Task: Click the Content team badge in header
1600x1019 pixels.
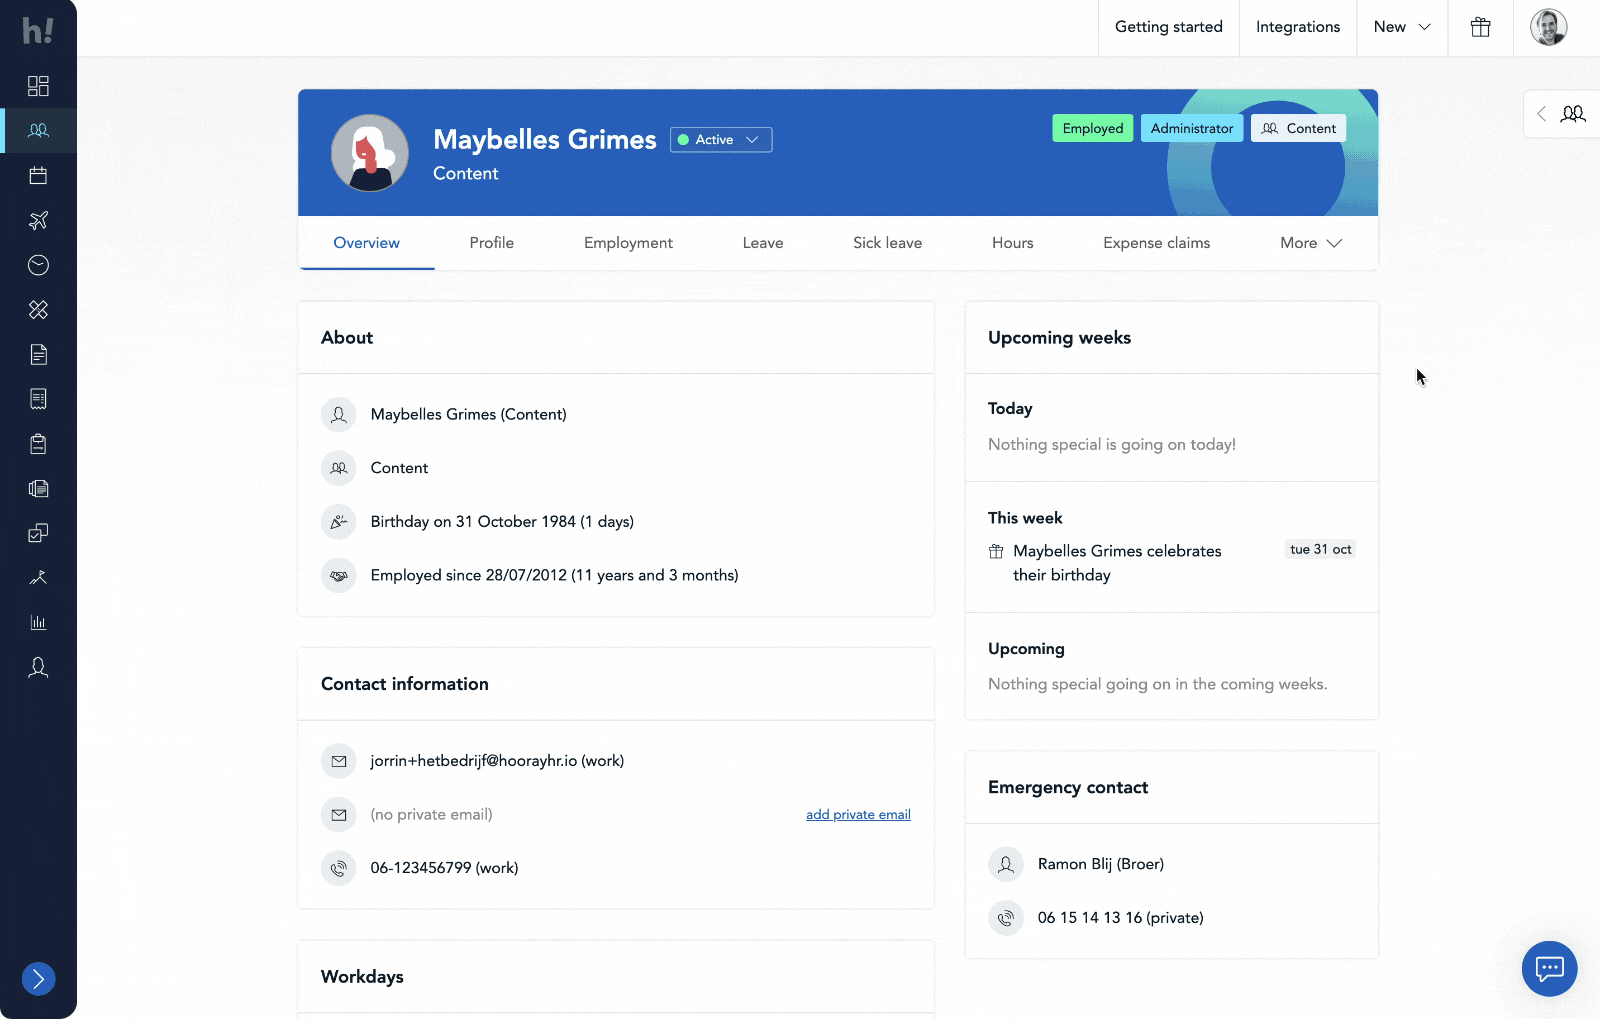Action: click(1298, 129)
